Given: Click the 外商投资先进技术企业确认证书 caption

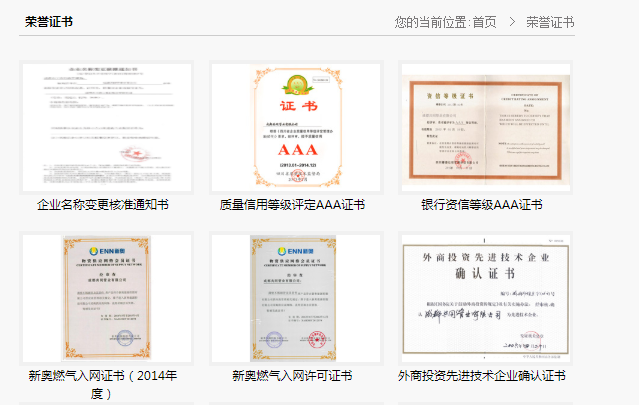Looking at the screenshot, I should tap(482, 376).
